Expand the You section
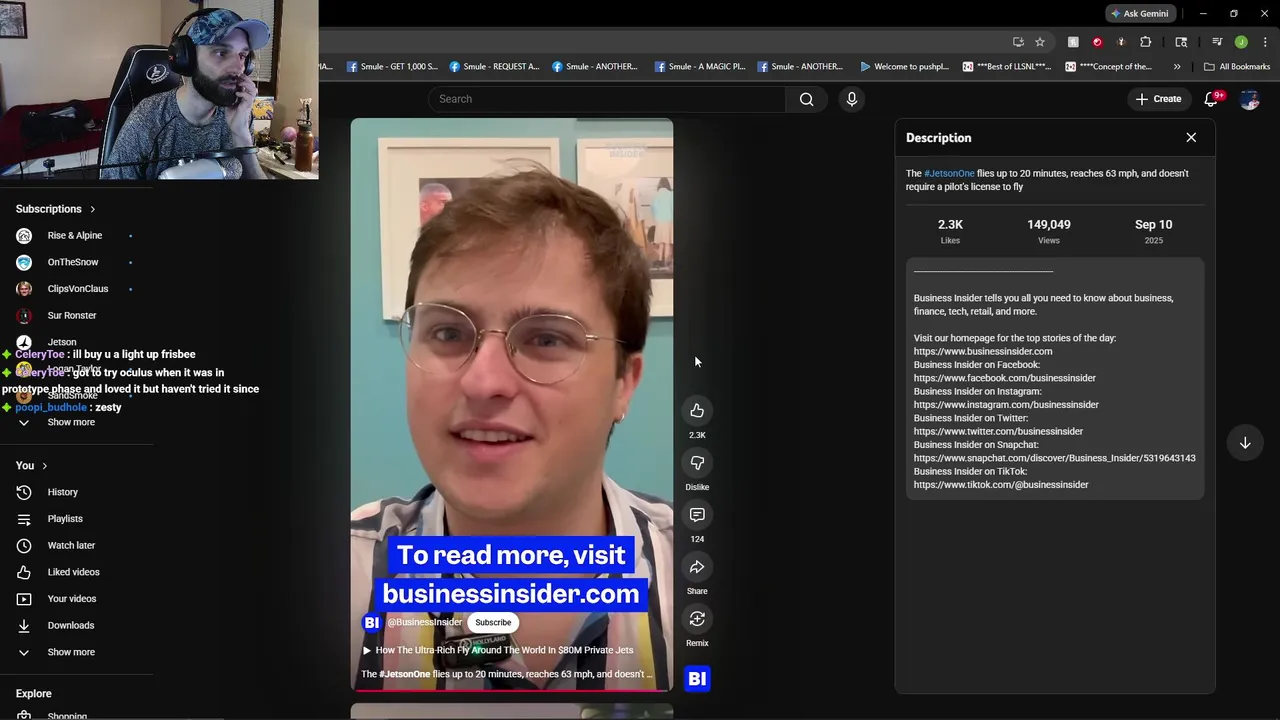This screenshot has height=720, width=1280. click(x=32, y=466)
